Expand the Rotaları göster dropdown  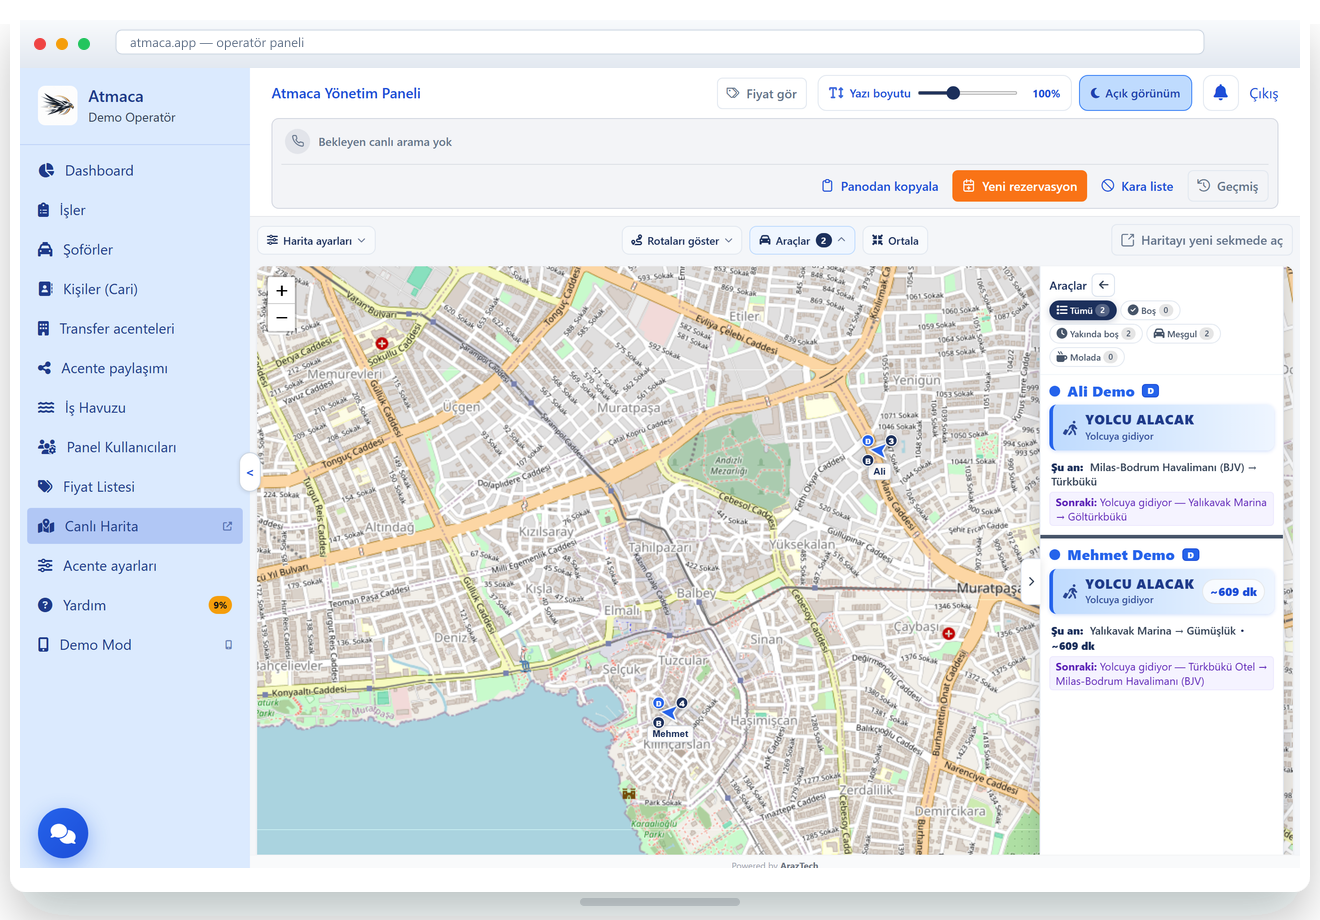point(682,241)
